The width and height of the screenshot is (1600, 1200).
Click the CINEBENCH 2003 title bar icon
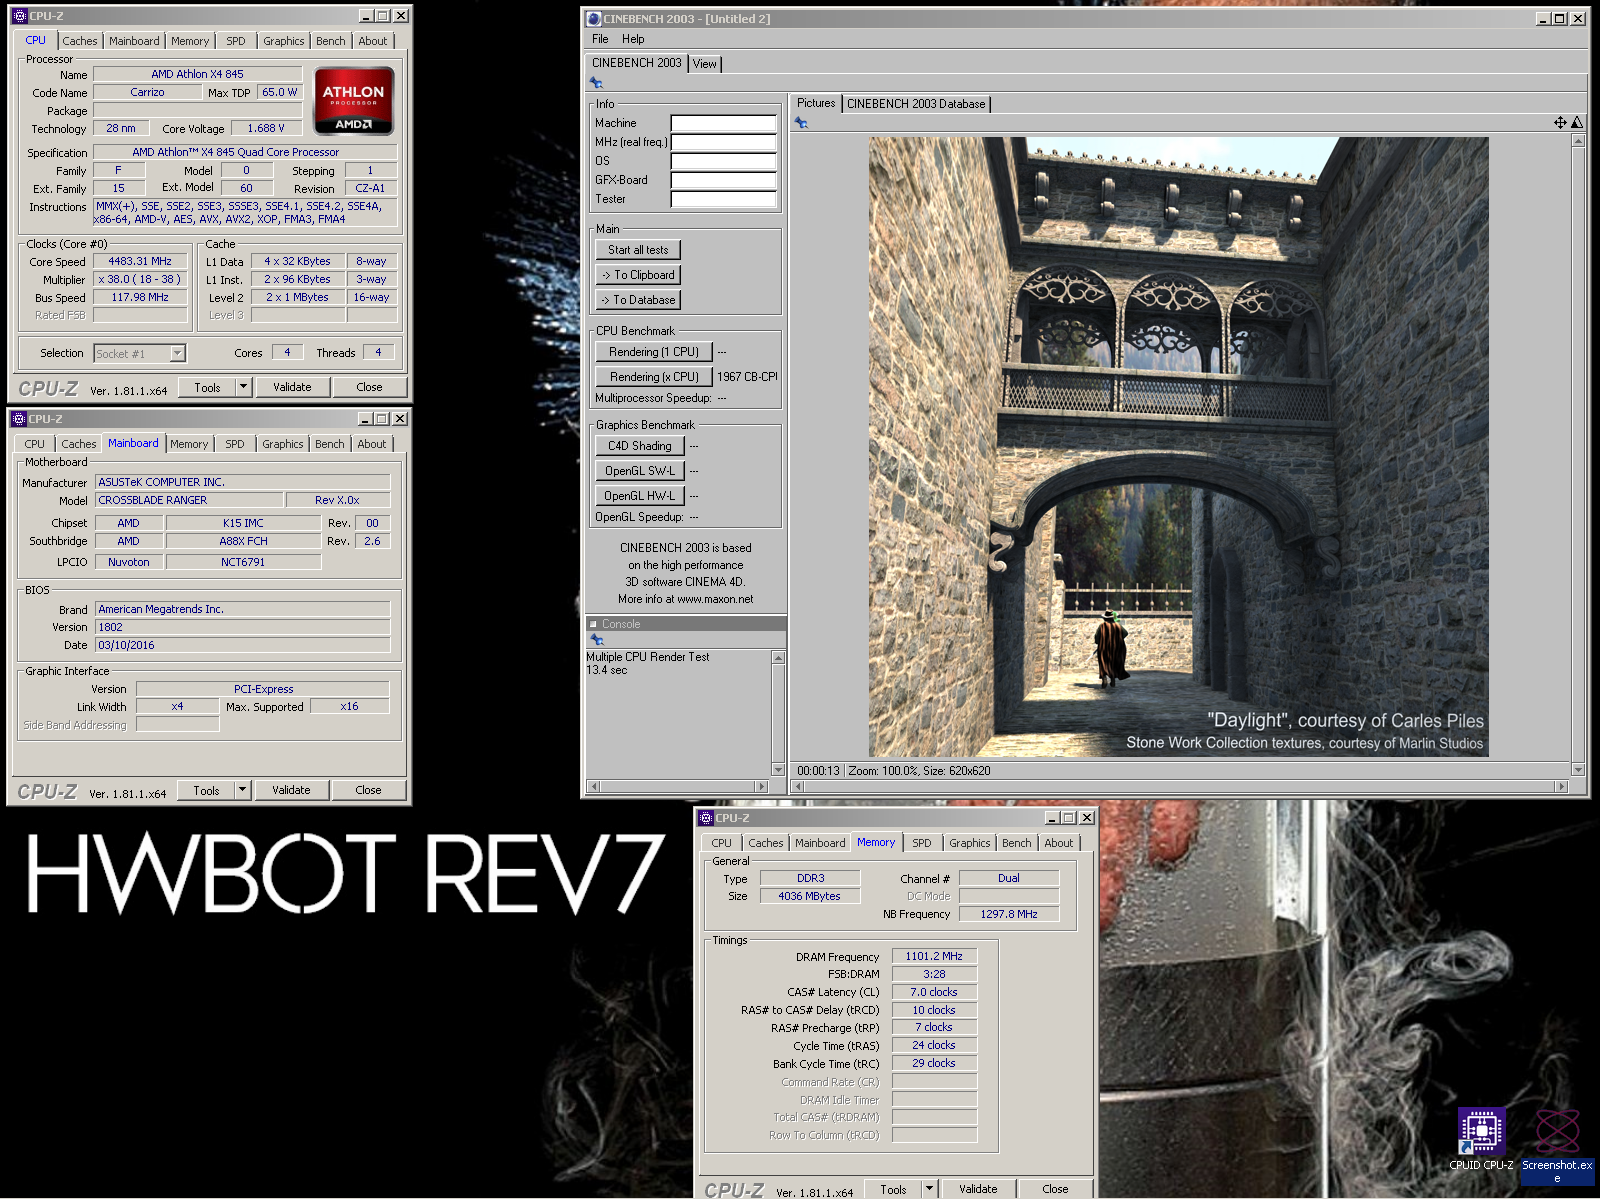594,19
